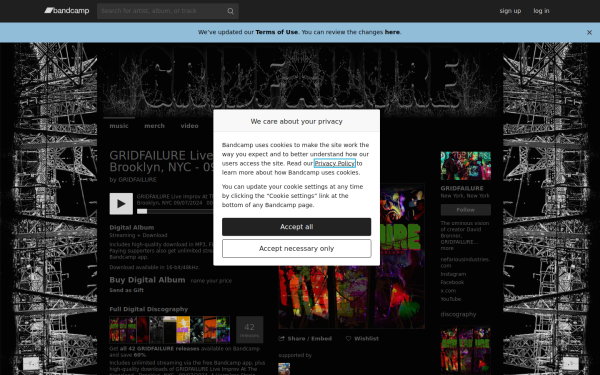Click the 'name your price' text

pyautogui.click(x=211, y=281)
